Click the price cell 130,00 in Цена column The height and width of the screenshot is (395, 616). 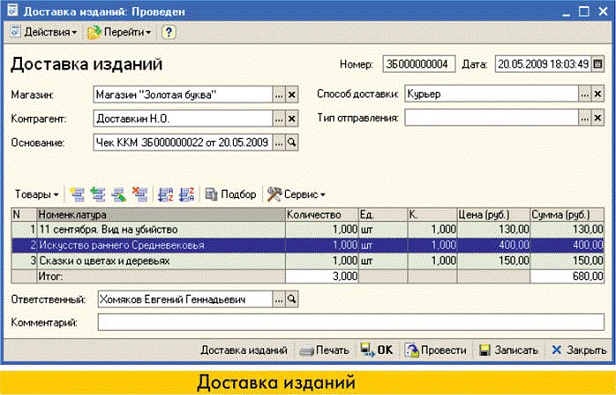493,230
